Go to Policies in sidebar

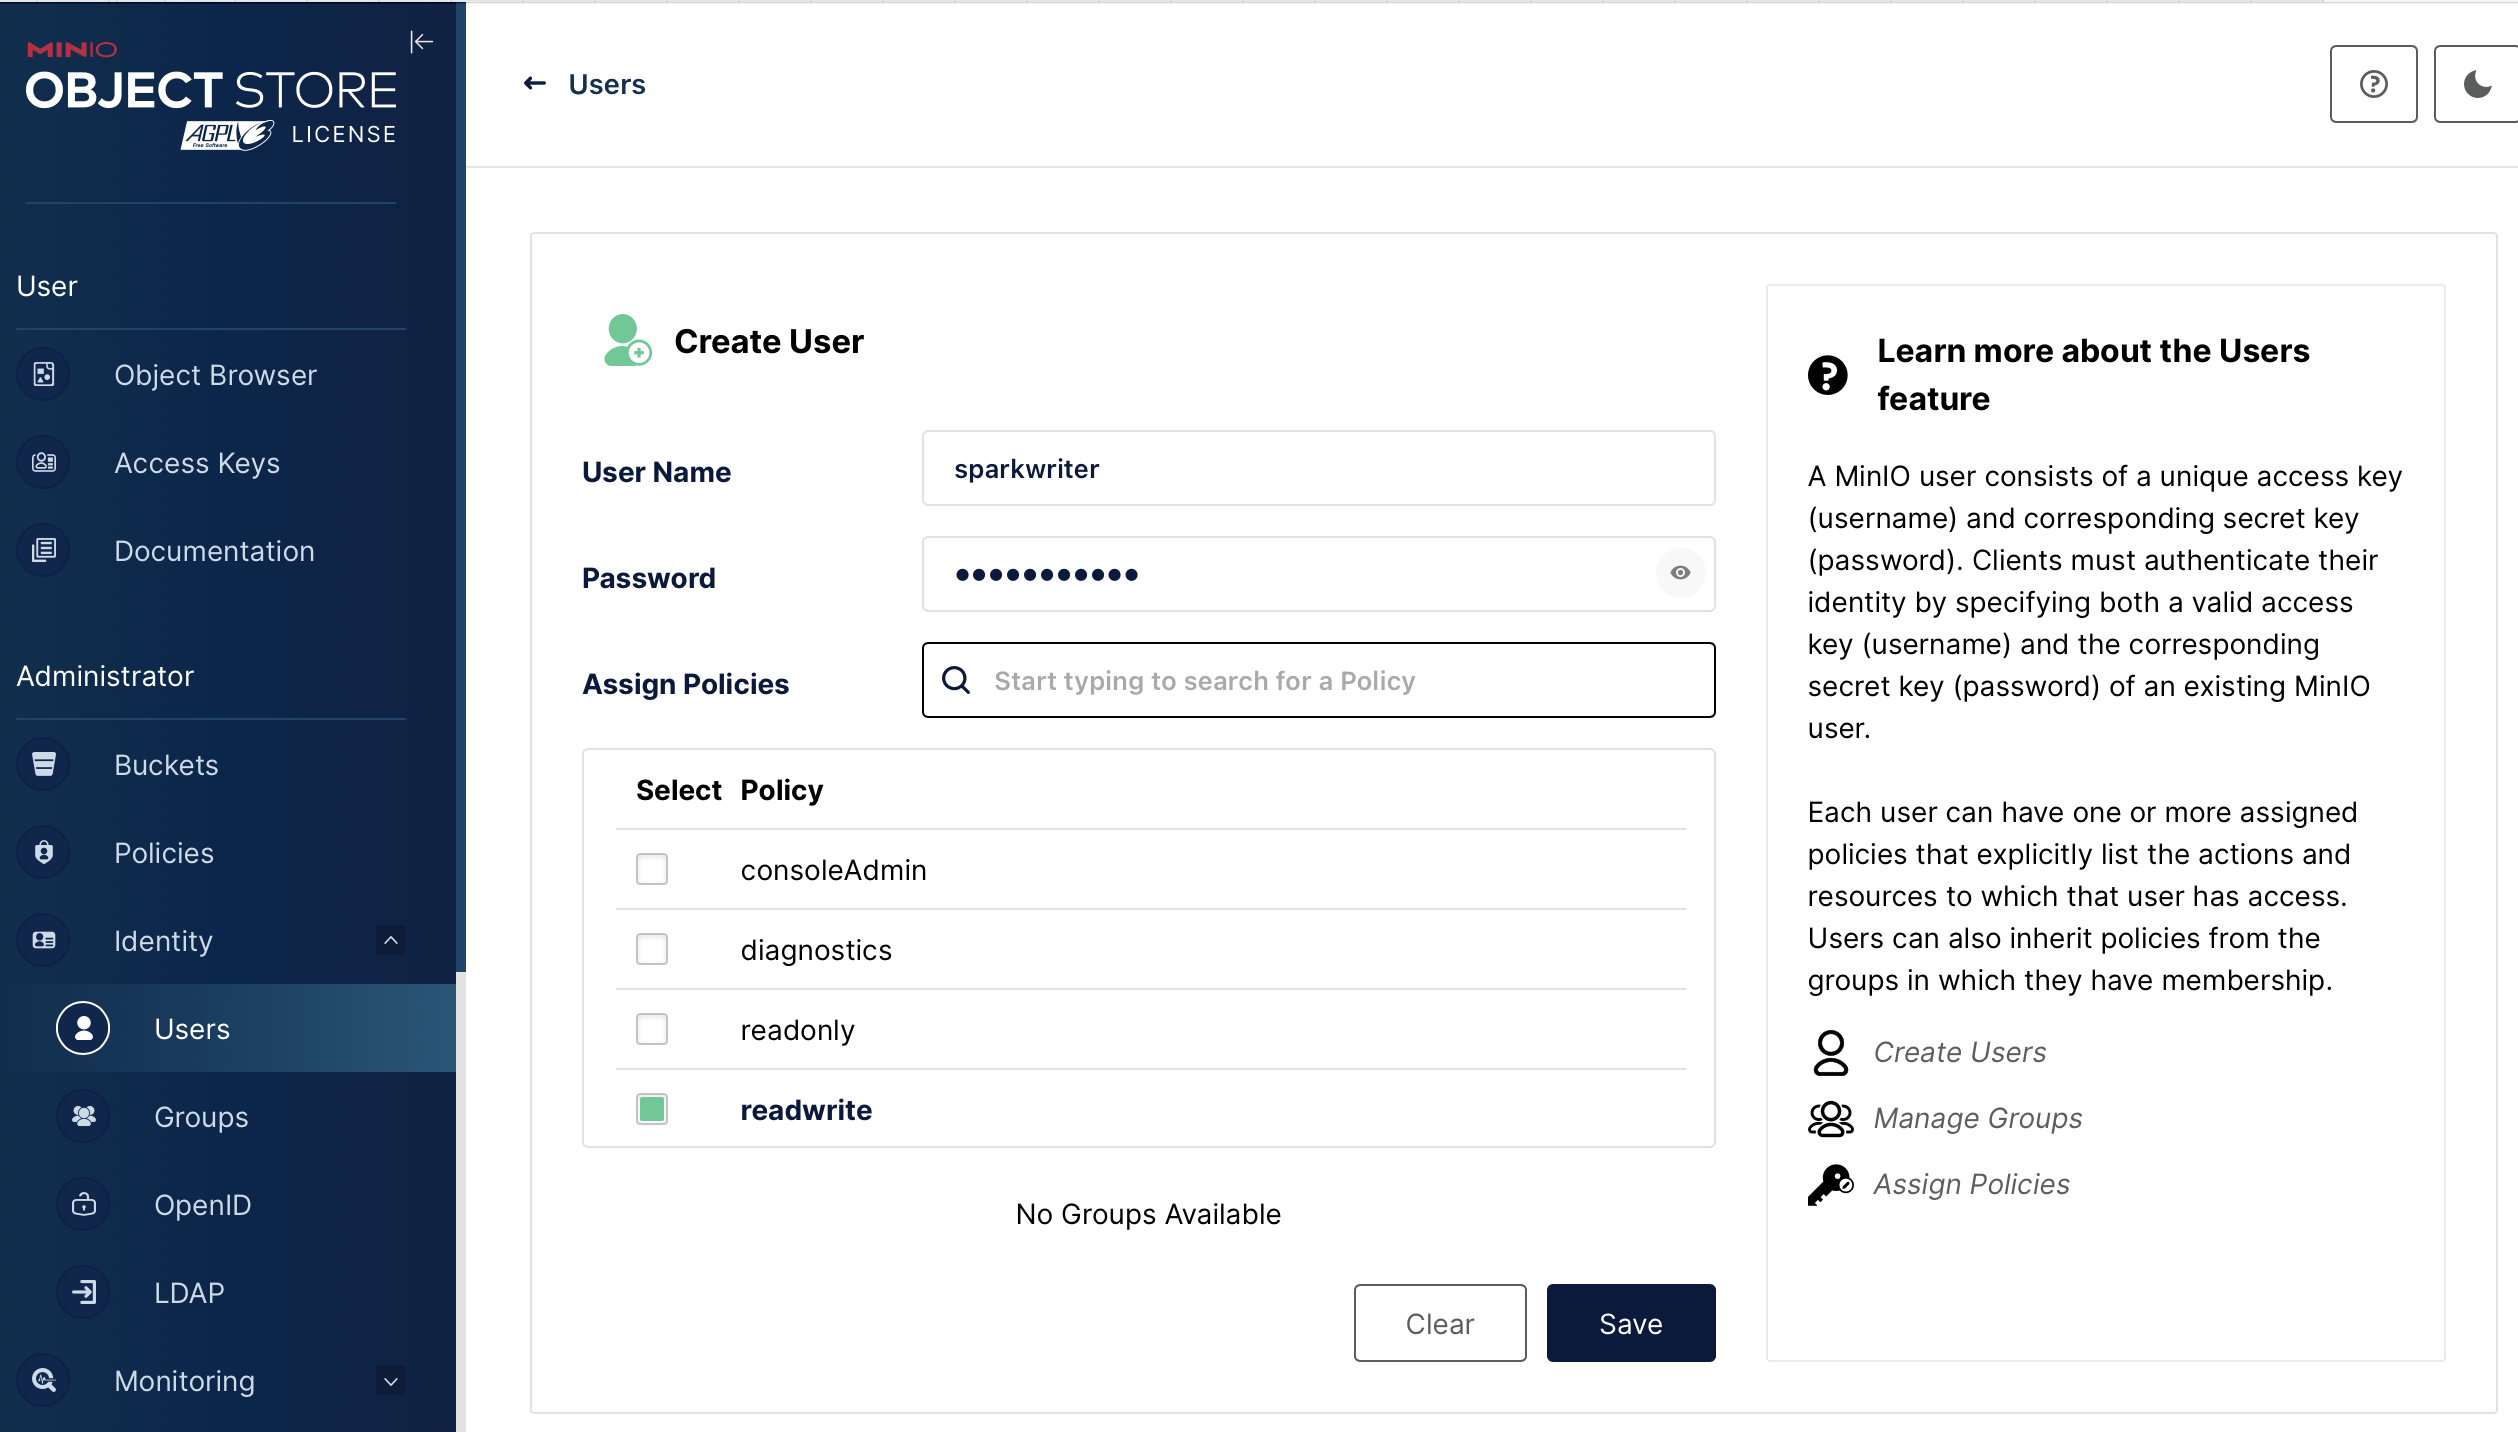[164, 853]
